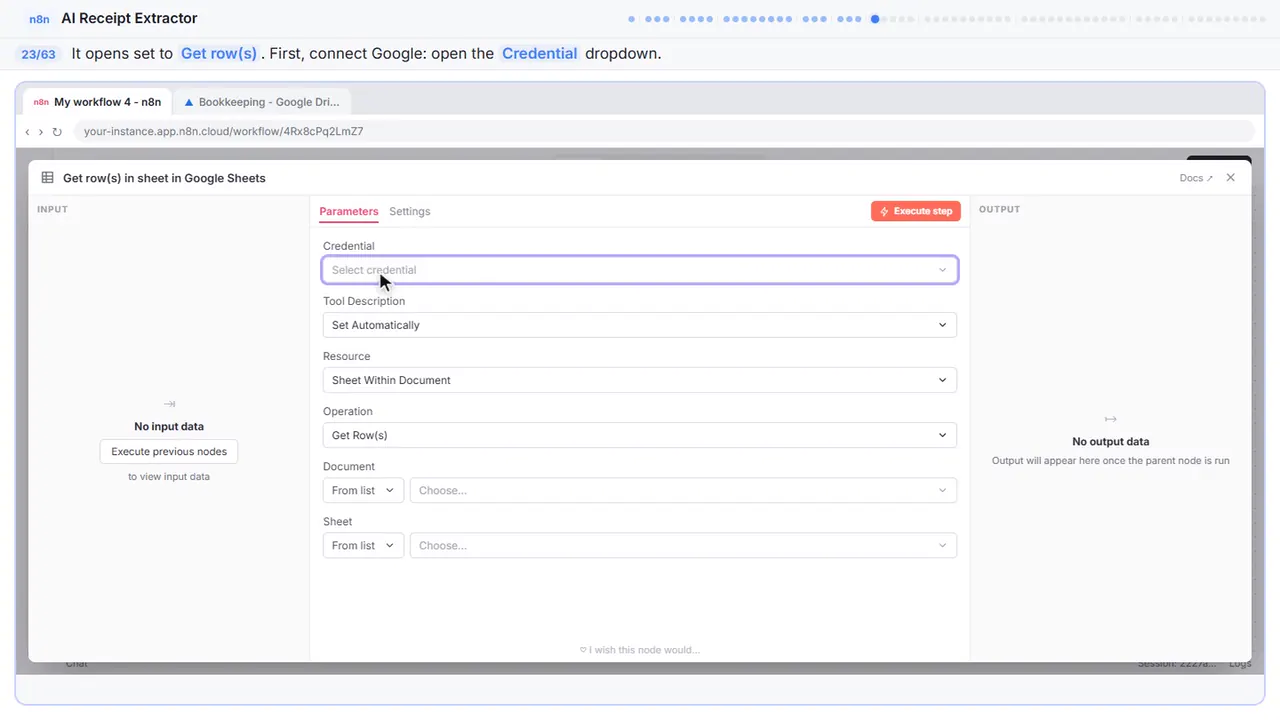Click the 23/63 step counter
1280x720 pixels.
(x=38, y=54)
